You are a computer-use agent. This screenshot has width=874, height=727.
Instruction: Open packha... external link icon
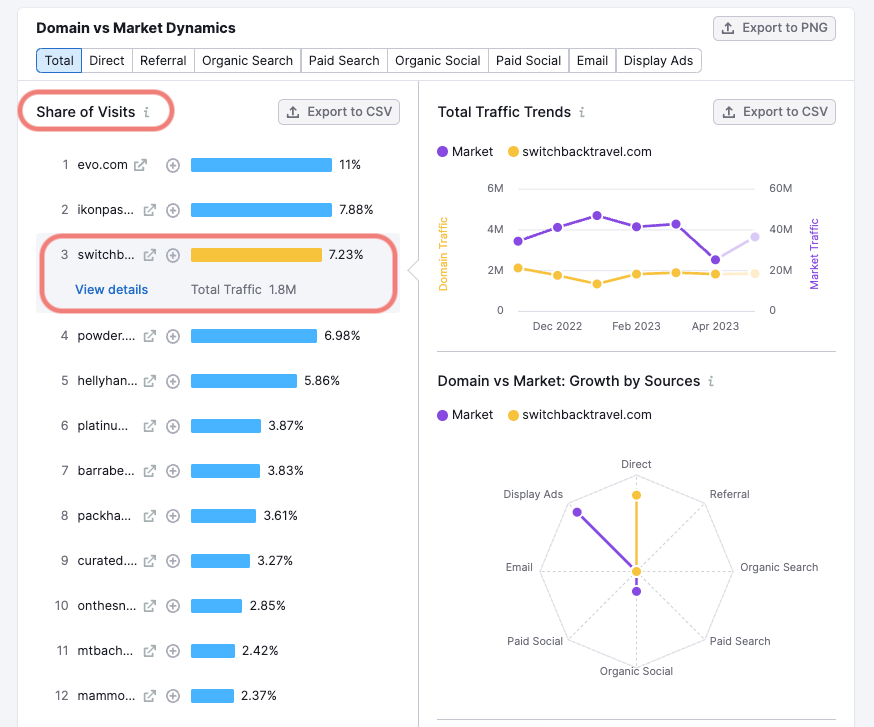click(x=149, y=516)
